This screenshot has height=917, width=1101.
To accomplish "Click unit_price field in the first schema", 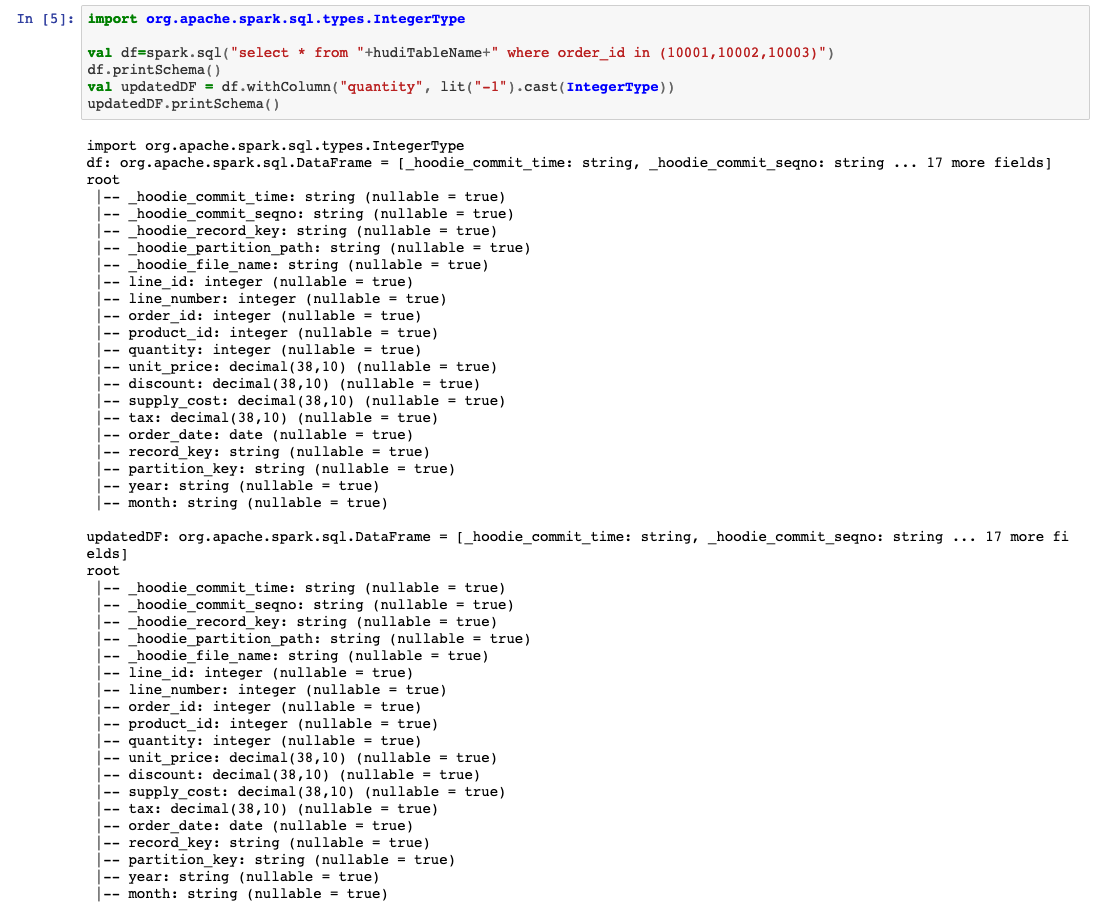I will tap(175, 367).
